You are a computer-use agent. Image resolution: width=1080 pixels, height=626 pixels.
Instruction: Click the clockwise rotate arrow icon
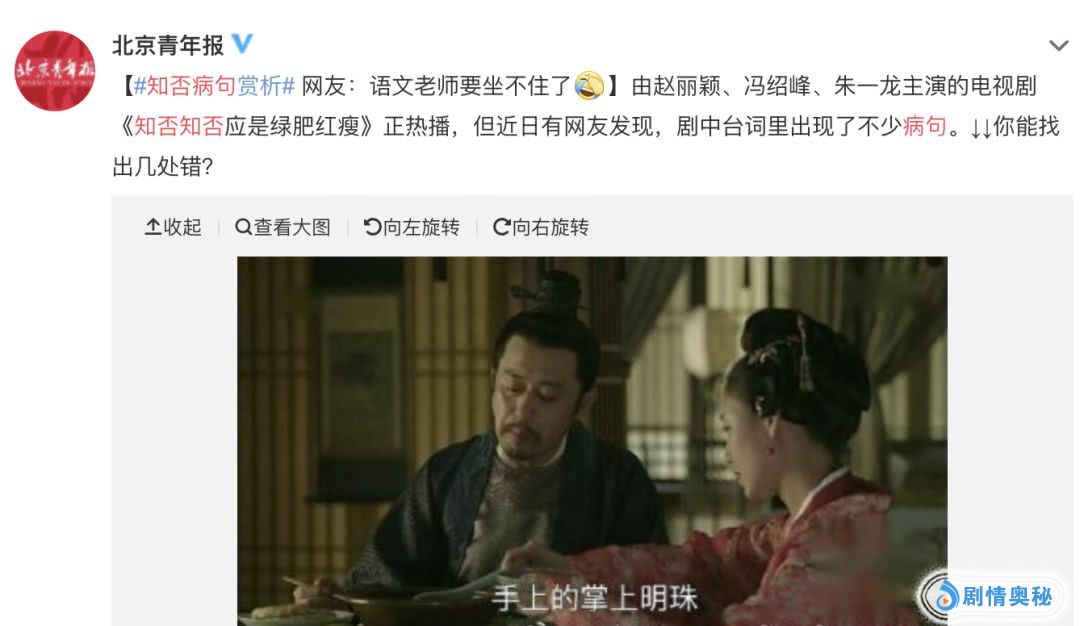tap(501, 227)
